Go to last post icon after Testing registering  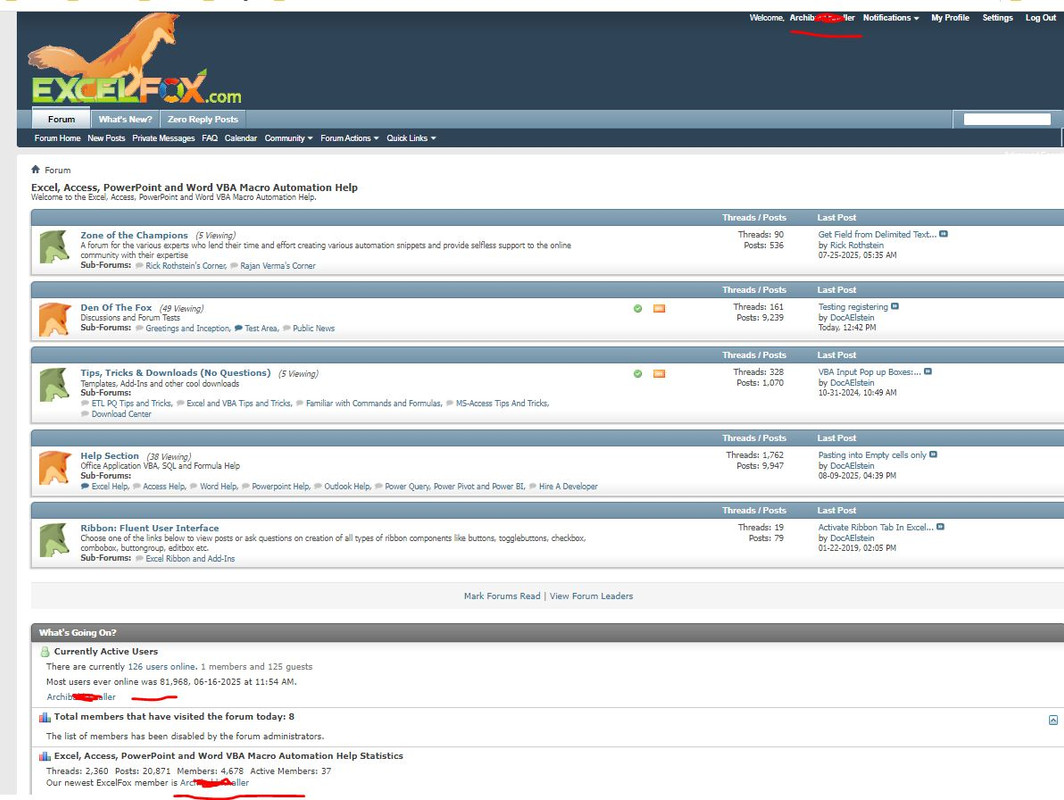[x=895, y=307]
